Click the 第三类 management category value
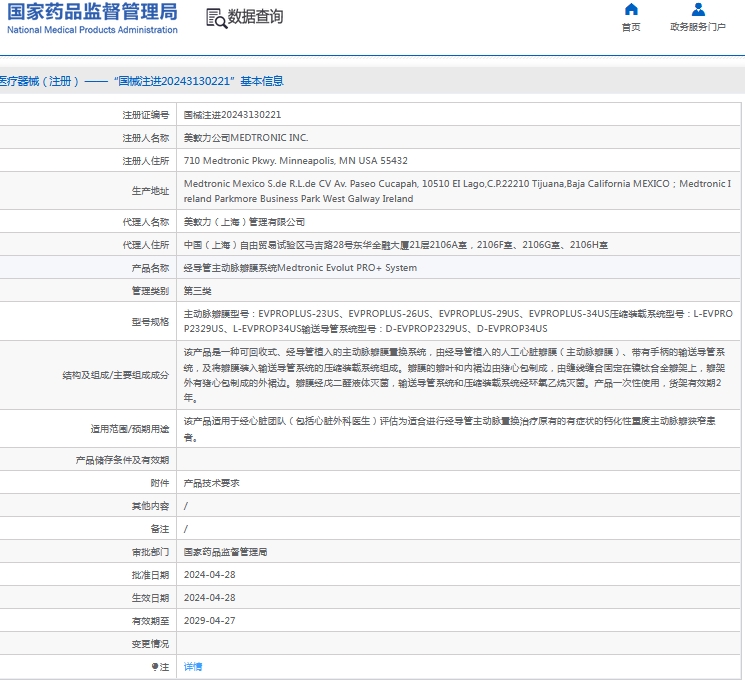Image resolution: width=745 pixels, height=684 pixels. (198, 291)
